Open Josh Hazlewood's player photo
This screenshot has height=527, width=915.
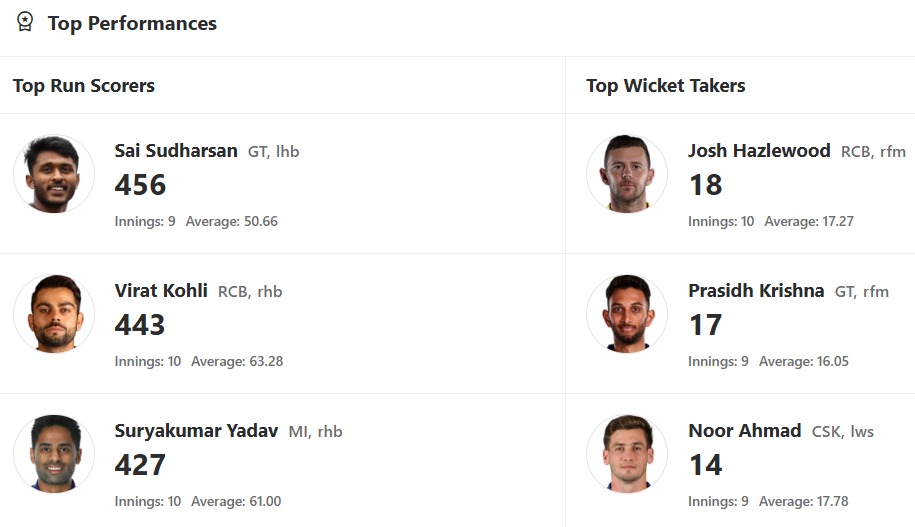pyautogui.click(x=627, y=174)
